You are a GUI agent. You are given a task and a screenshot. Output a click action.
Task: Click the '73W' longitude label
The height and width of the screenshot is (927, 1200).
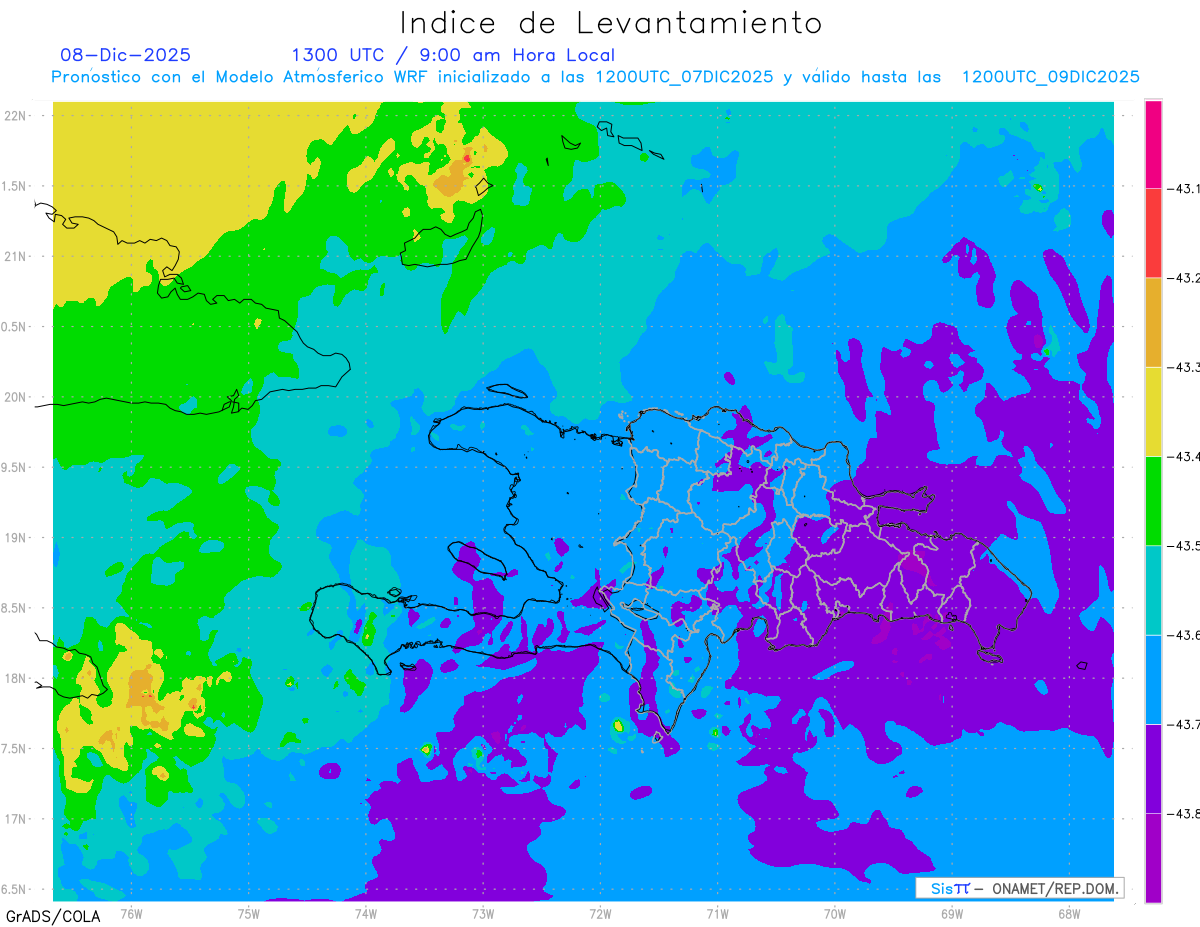click(x=483, y=913)
